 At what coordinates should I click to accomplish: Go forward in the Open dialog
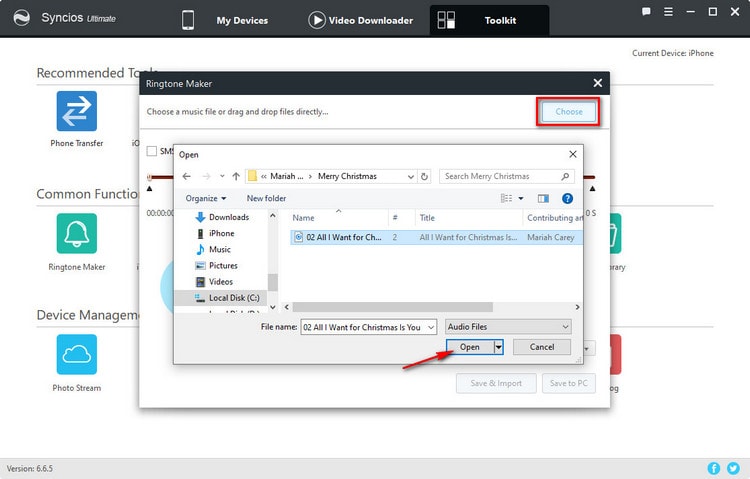click(x=206, y=177)
